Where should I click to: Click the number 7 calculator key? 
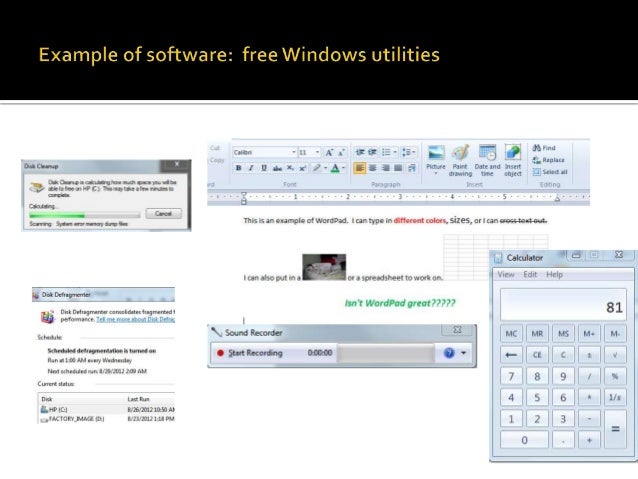tap(511, 376)
